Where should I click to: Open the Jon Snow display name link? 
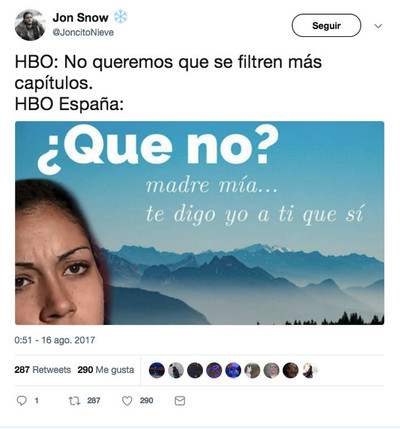coord(81,17)
